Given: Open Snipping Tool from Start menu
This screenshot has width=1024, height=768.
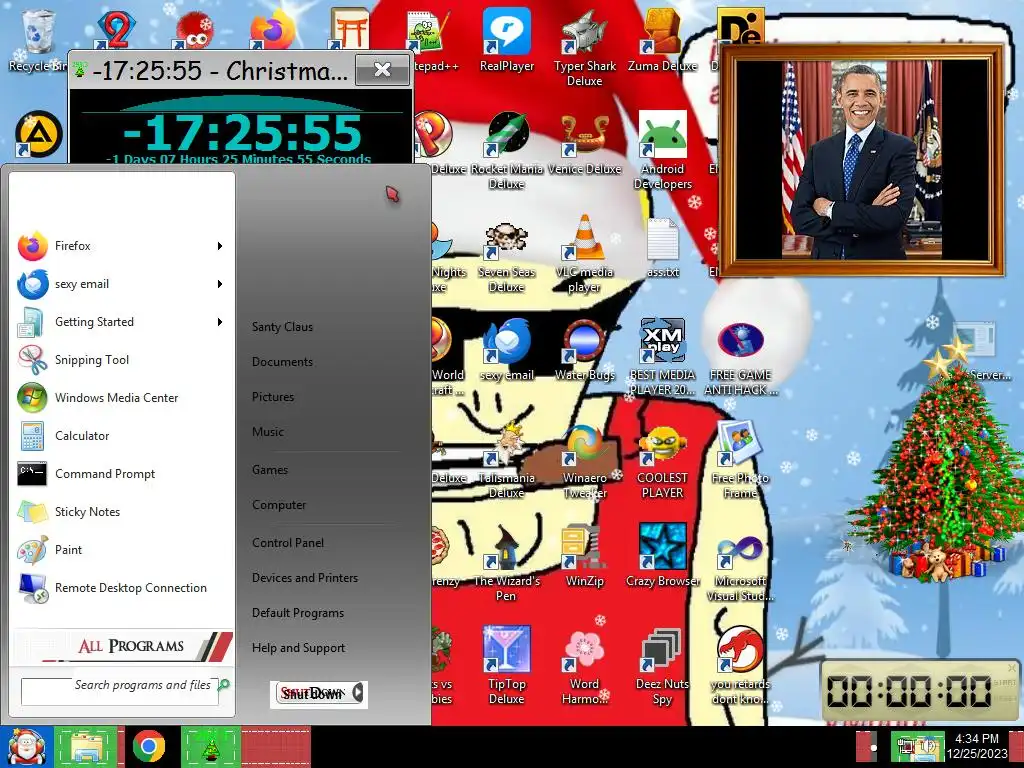Looking at the screenshot, I should coord(121,360).
